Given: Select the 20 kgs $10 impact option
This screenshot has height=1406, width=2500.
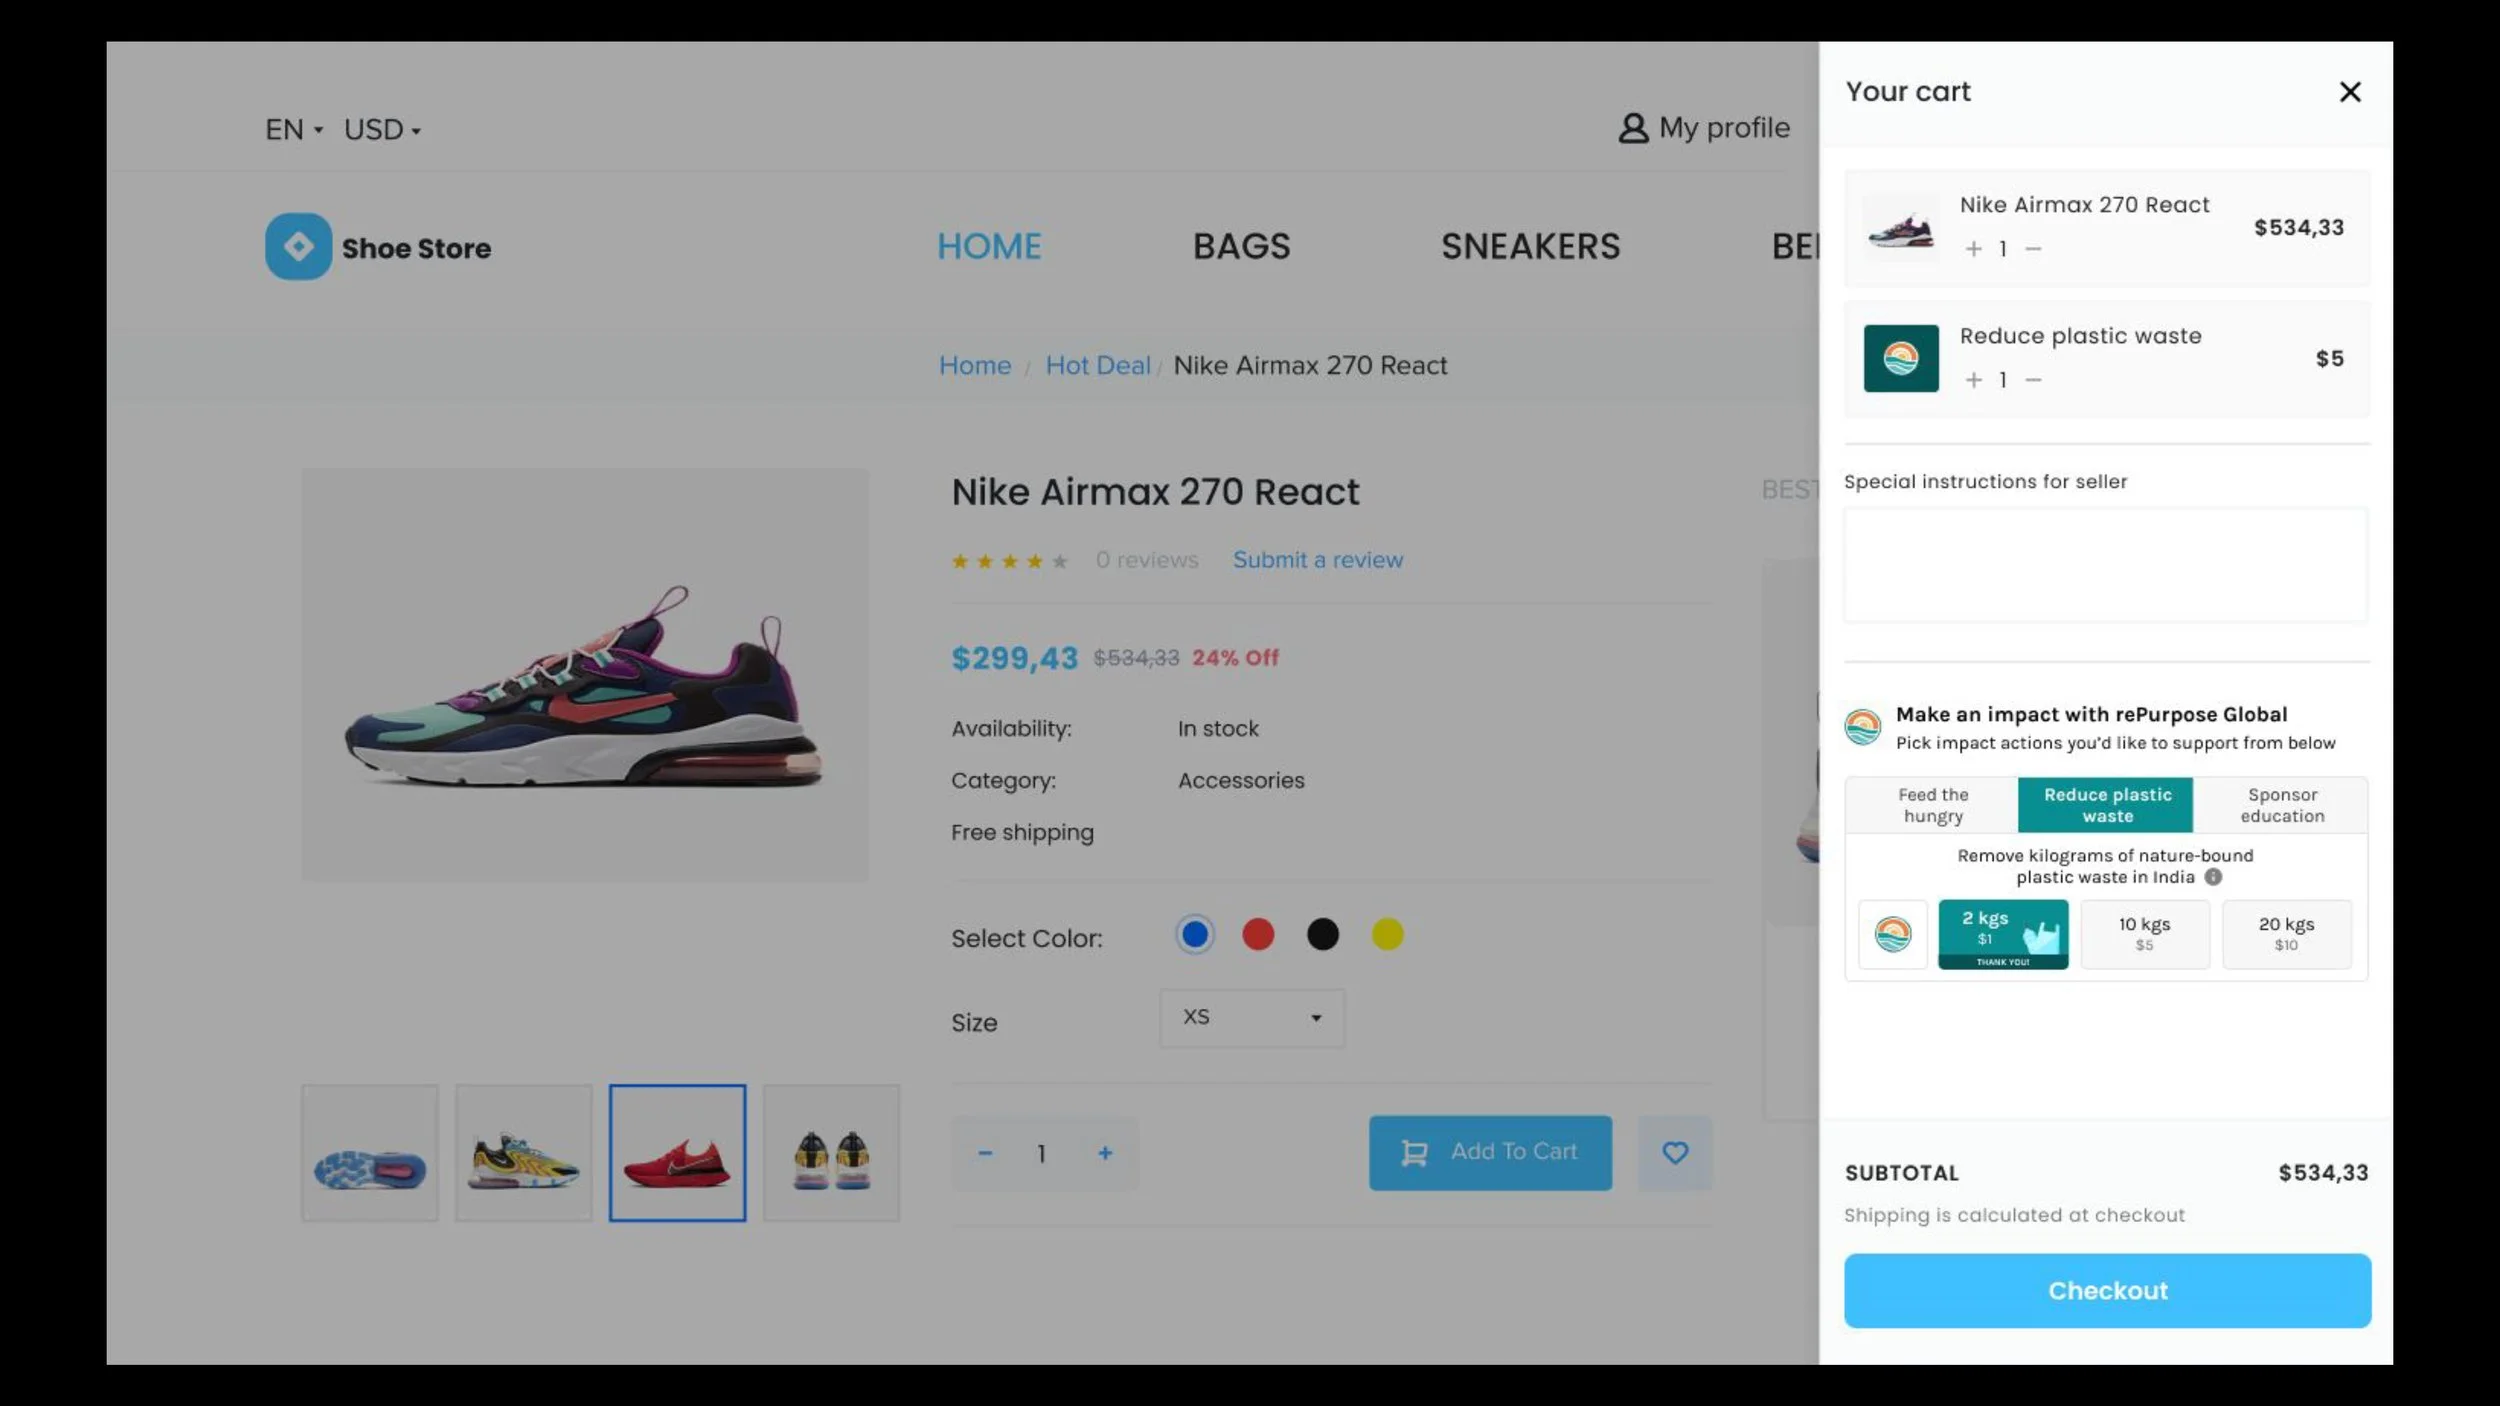Looking at the screenshot, I should [x=2286, y=934].
